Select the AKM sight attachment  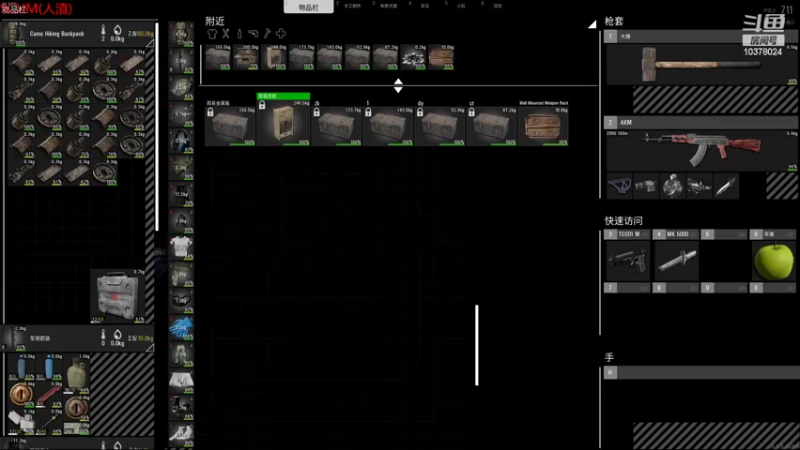[x=645, y=186]
